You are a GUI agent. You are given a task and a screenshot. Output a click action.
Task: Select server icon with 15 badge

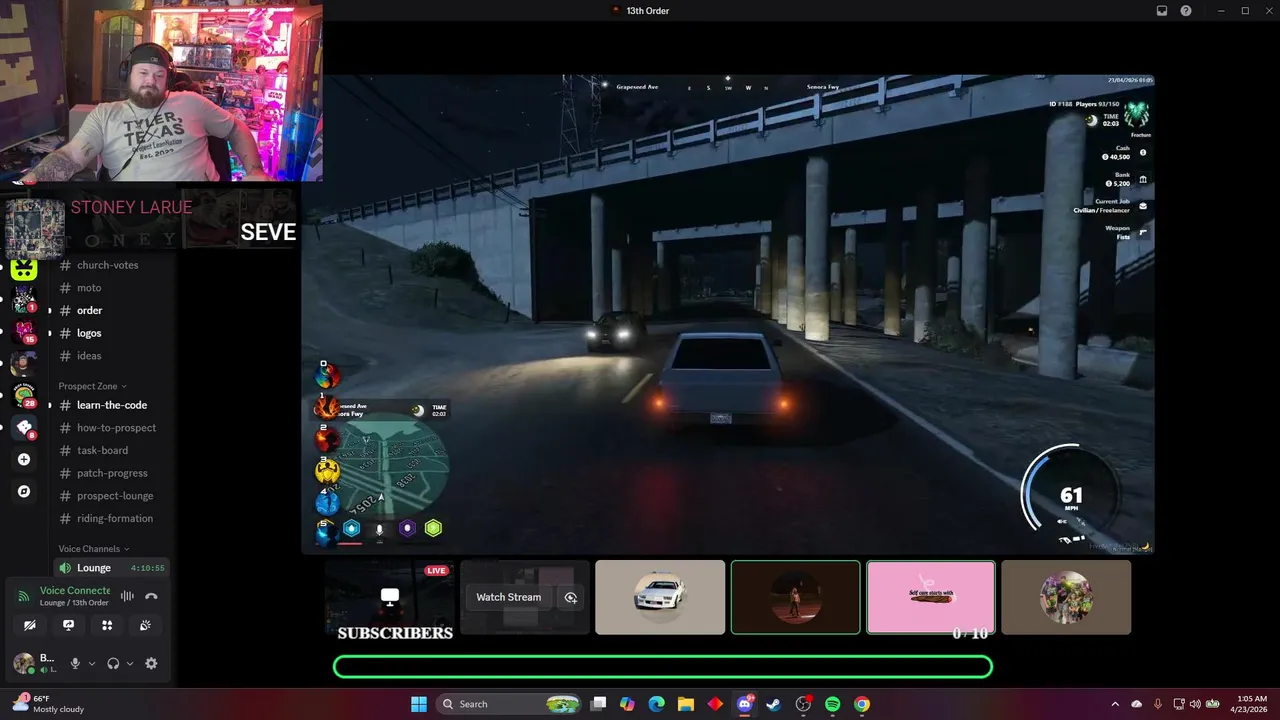click(24, 331)
